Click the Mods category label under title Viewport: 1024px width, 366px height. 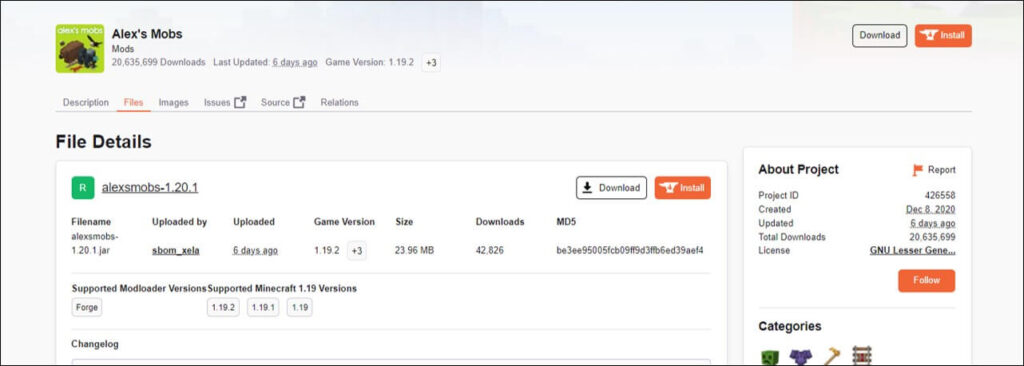(x=123, y=49)
